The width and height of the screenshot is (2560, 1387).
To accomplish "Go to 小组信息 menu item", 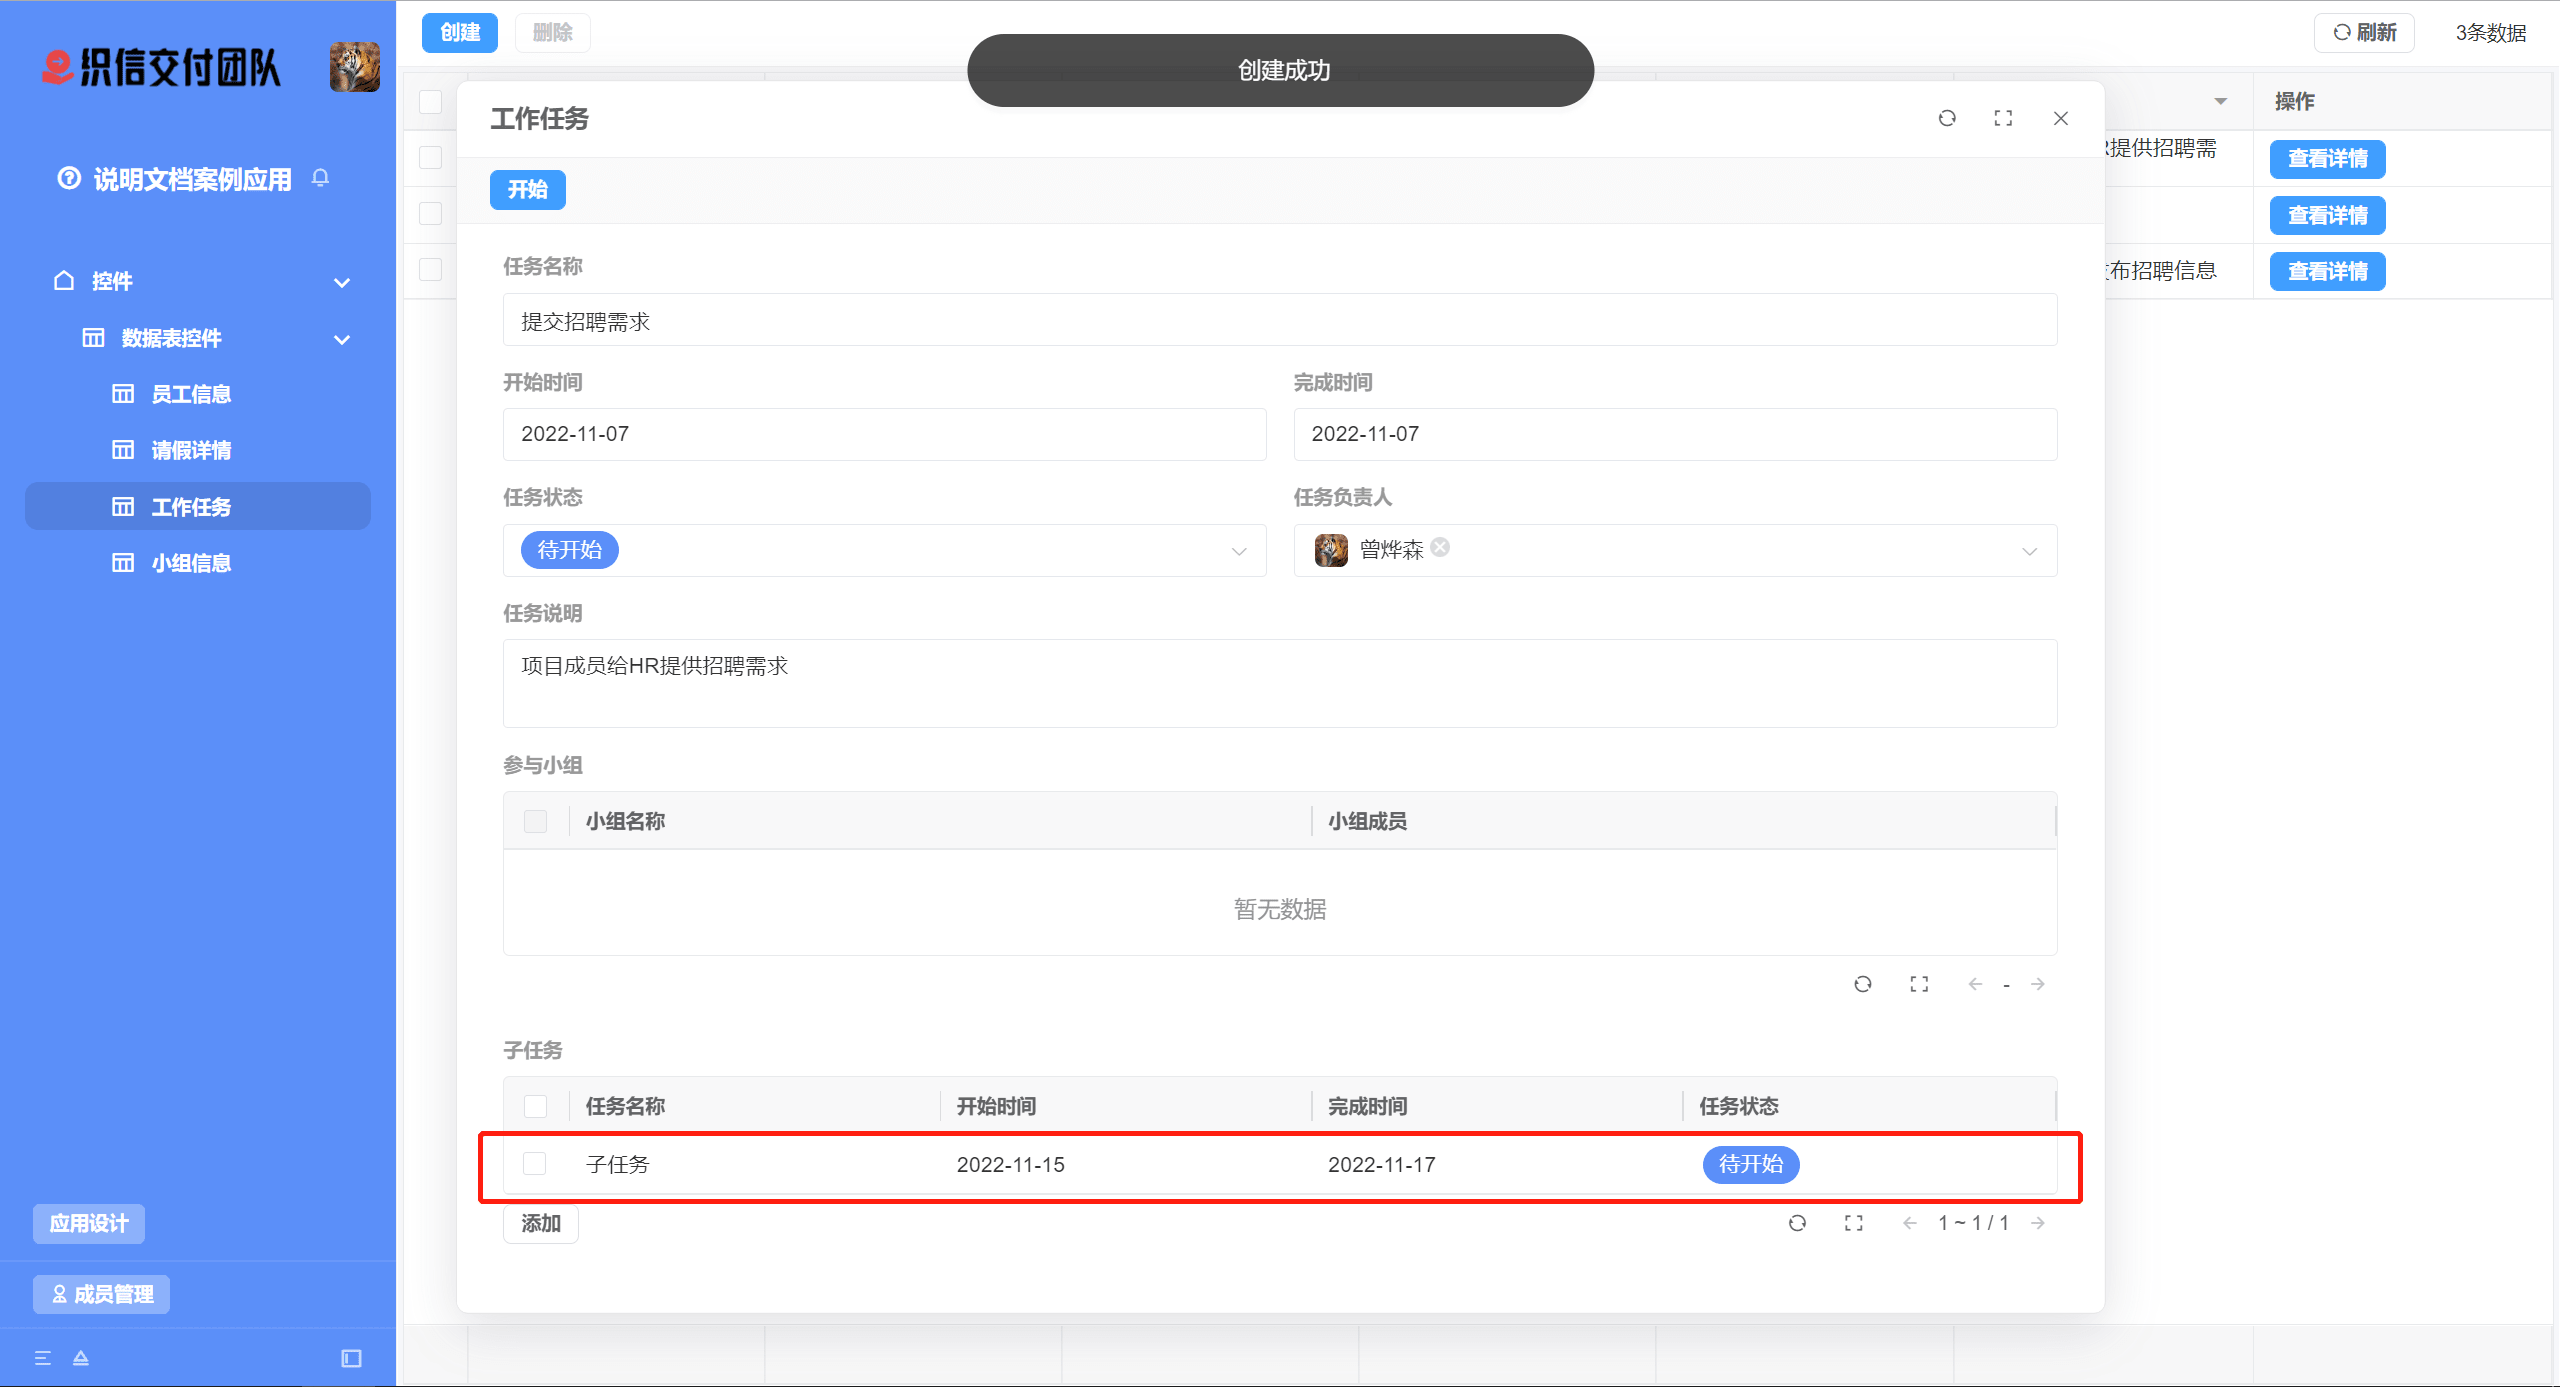I will (190, 563).
